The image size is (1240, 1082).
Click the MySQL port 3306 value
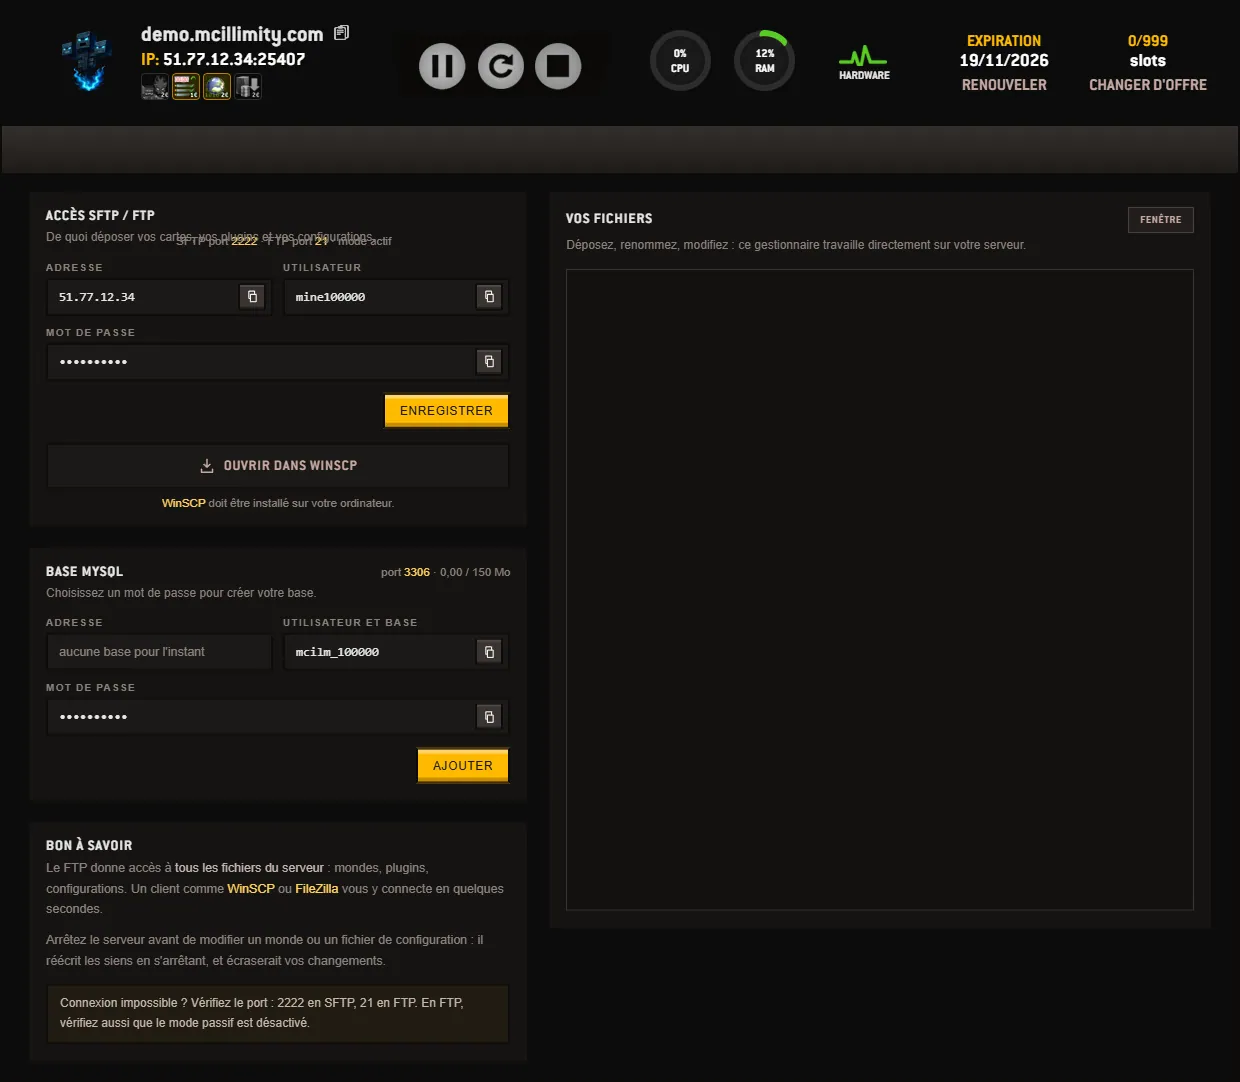pos(417,572)
